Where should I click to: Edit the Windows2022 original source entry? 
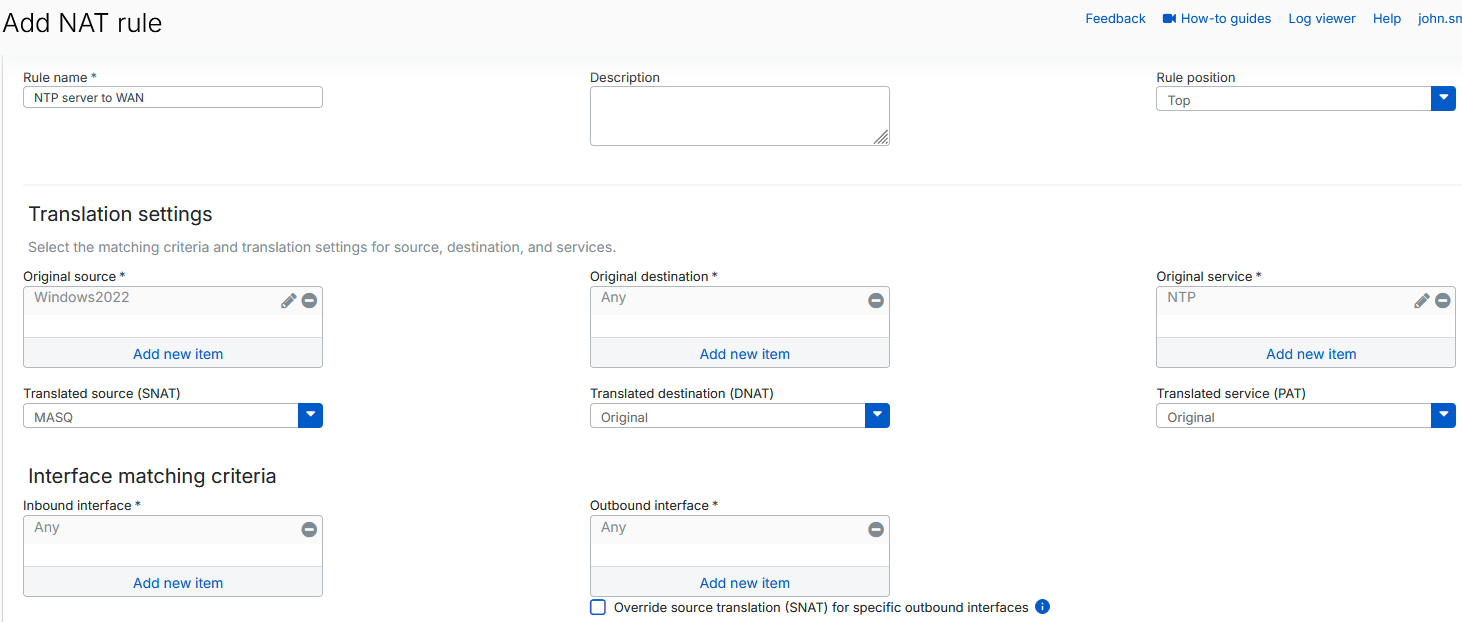[288, 300]
